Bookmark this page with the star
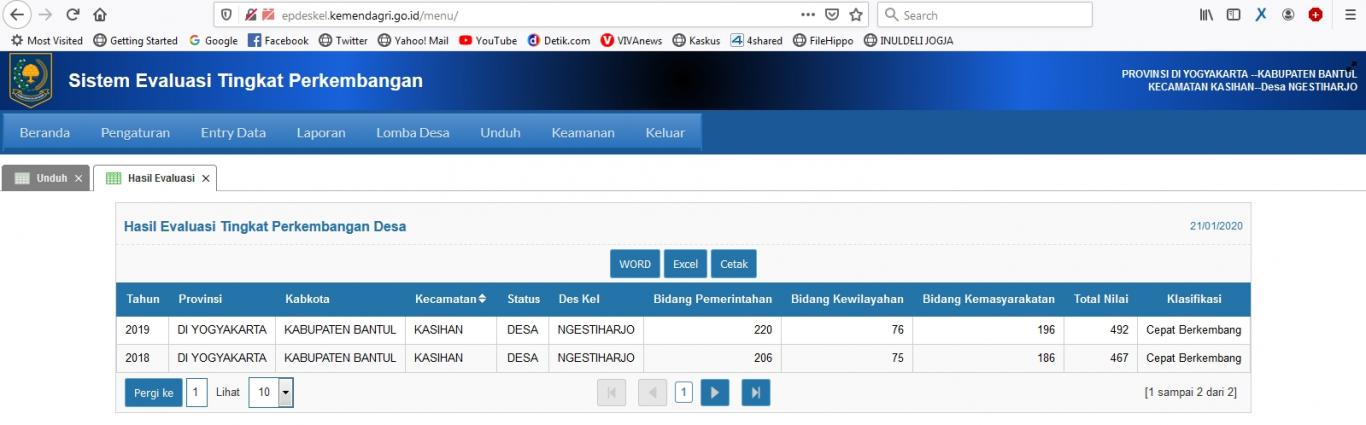1366x425 pixels. click(857, 15)
